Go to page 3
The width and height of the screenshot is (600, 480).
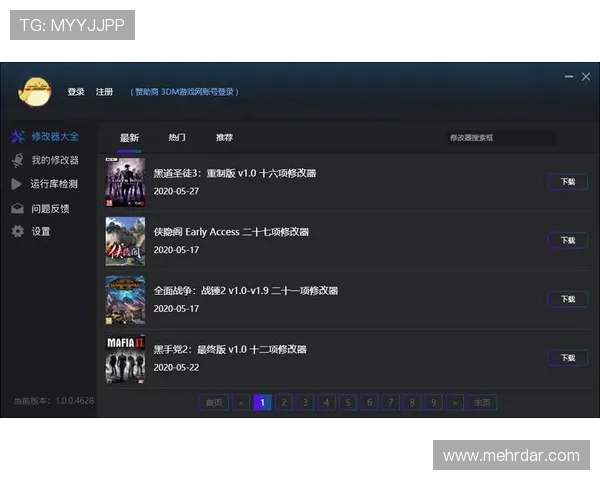[305, 403]
